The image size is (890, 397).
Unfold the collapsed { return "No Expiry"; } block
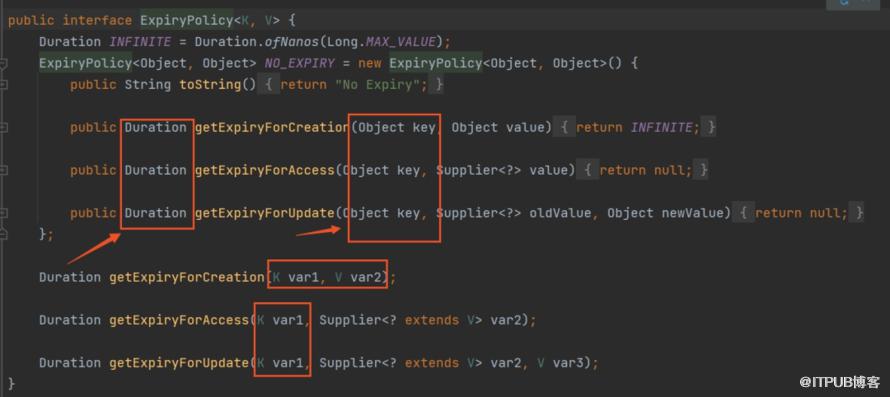click(351, 85)
